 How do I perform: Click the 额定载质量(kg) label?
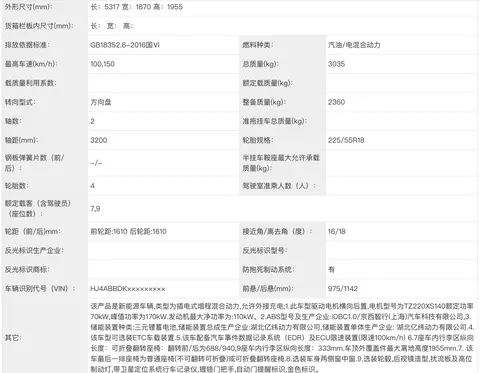pyautogui.click(x=268, y=83)
